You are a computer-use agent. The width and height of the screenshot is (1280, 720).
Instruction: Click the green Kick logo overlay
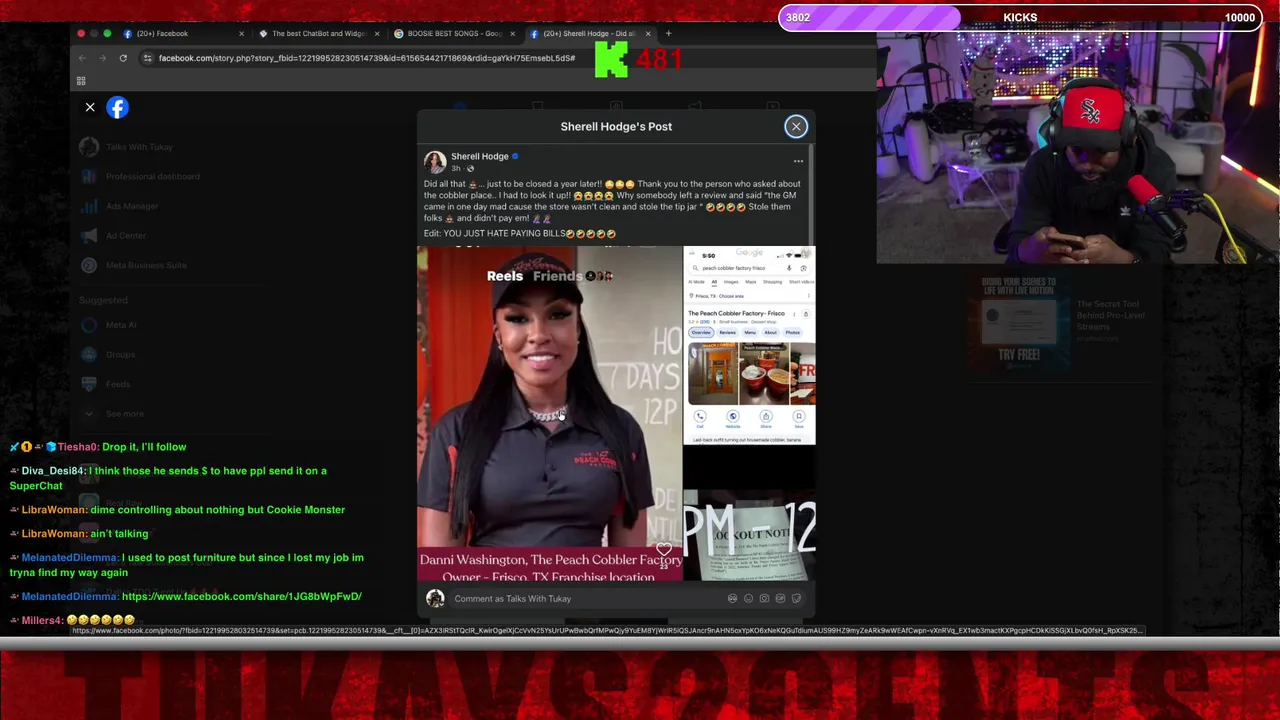(x=611, y=60)
